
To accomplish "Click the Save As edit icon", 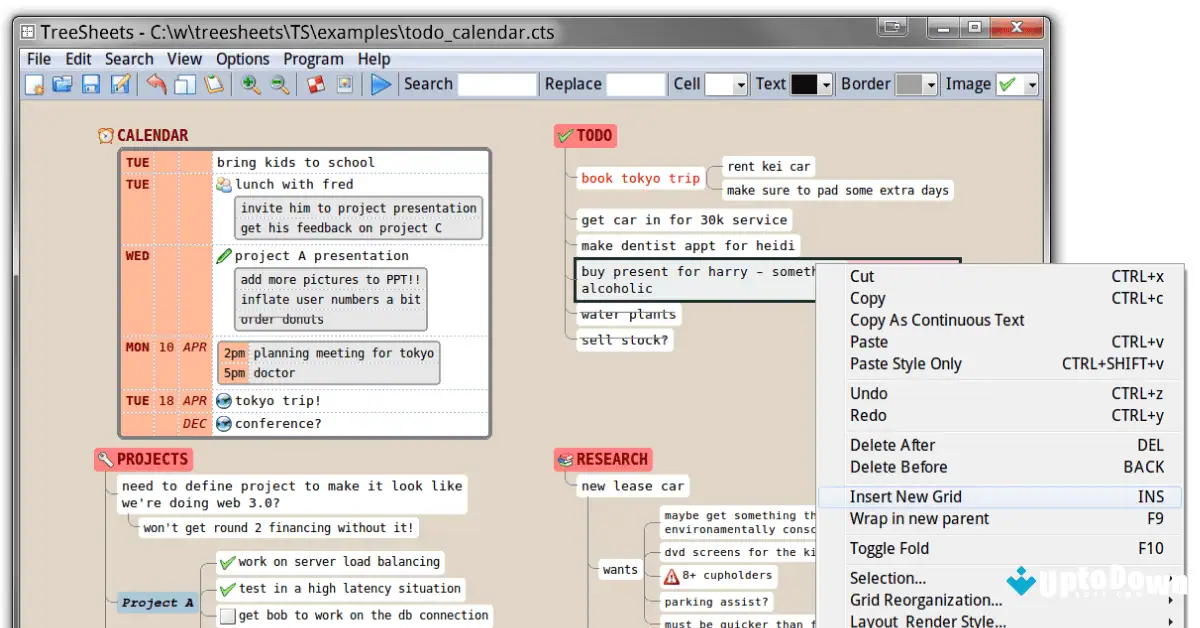I will [x=120, y=84].
